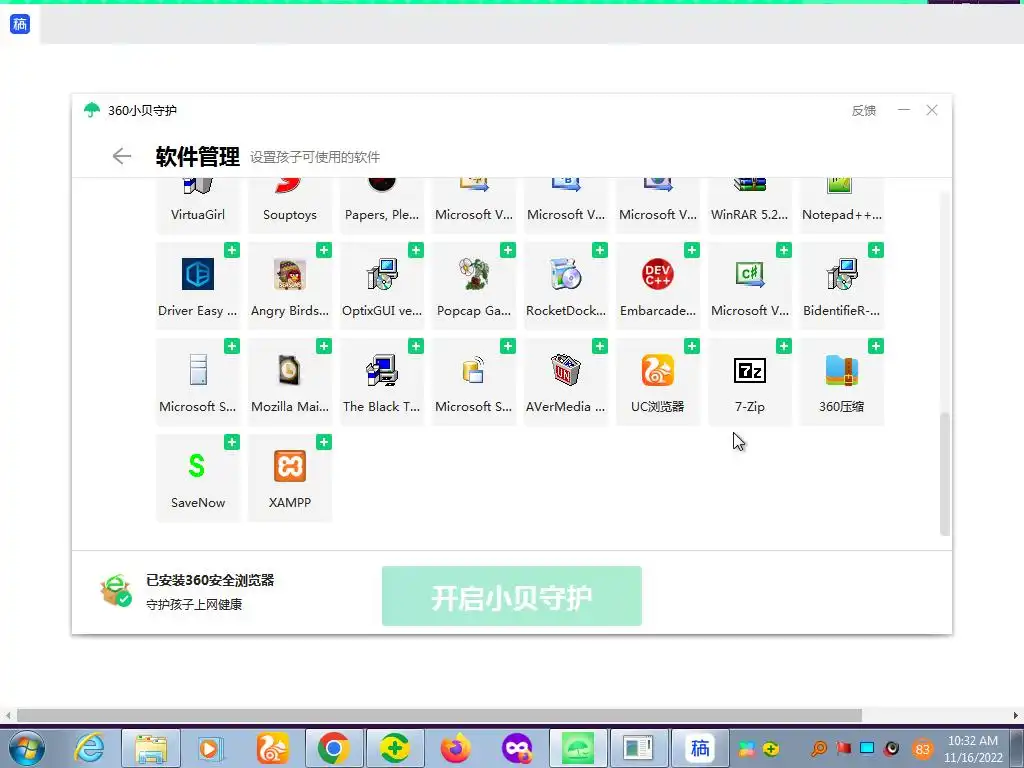Click the Souptoys label
The height and width of the screenshot is (768, 1024).
290,214
